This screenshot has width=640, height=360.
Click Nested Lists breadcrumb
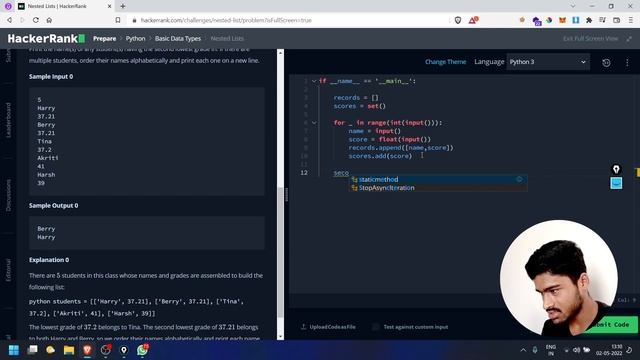pos(227,39)
